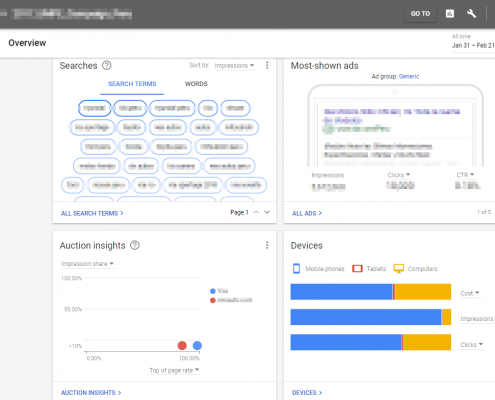Open DEVICES link
Screen dimensions: 495x400
(307, 393)
